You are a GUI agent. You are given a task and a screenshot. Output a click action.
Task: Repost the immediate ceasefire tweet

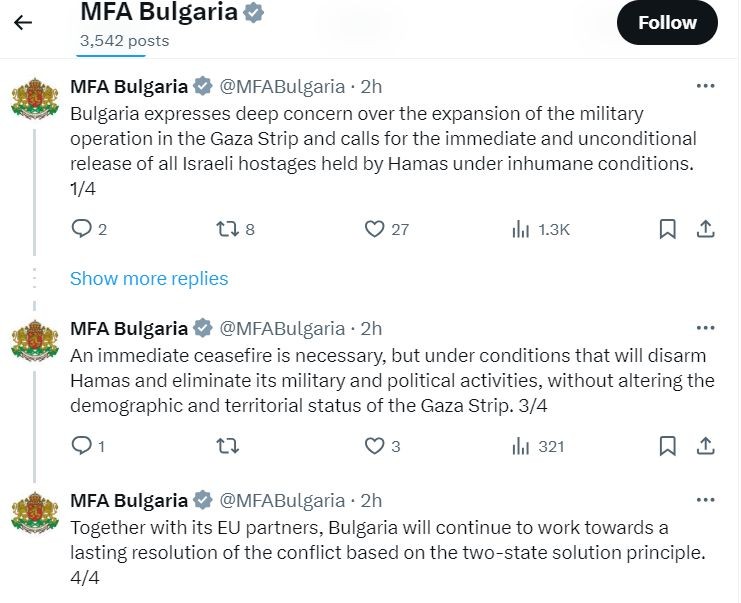tap(227, 446)
